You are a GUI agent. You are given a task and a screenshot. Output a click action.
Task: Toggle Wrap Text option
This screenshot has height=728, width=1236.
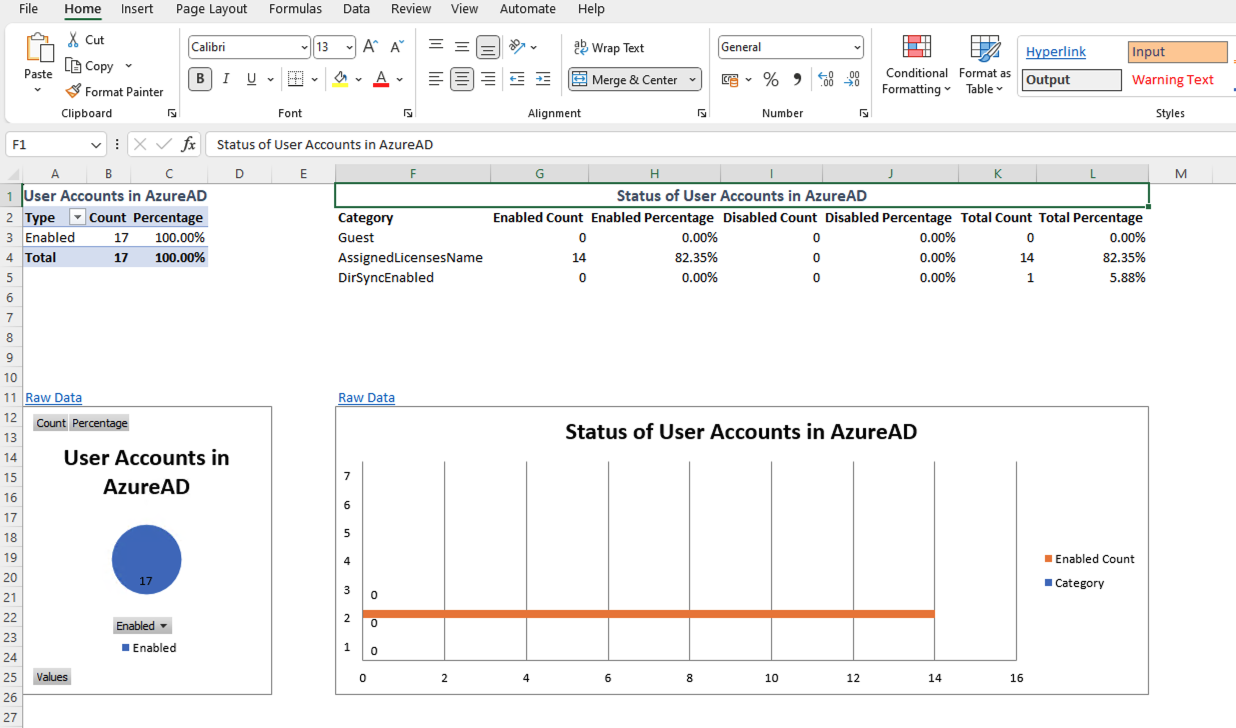click(x=608, y=47)
